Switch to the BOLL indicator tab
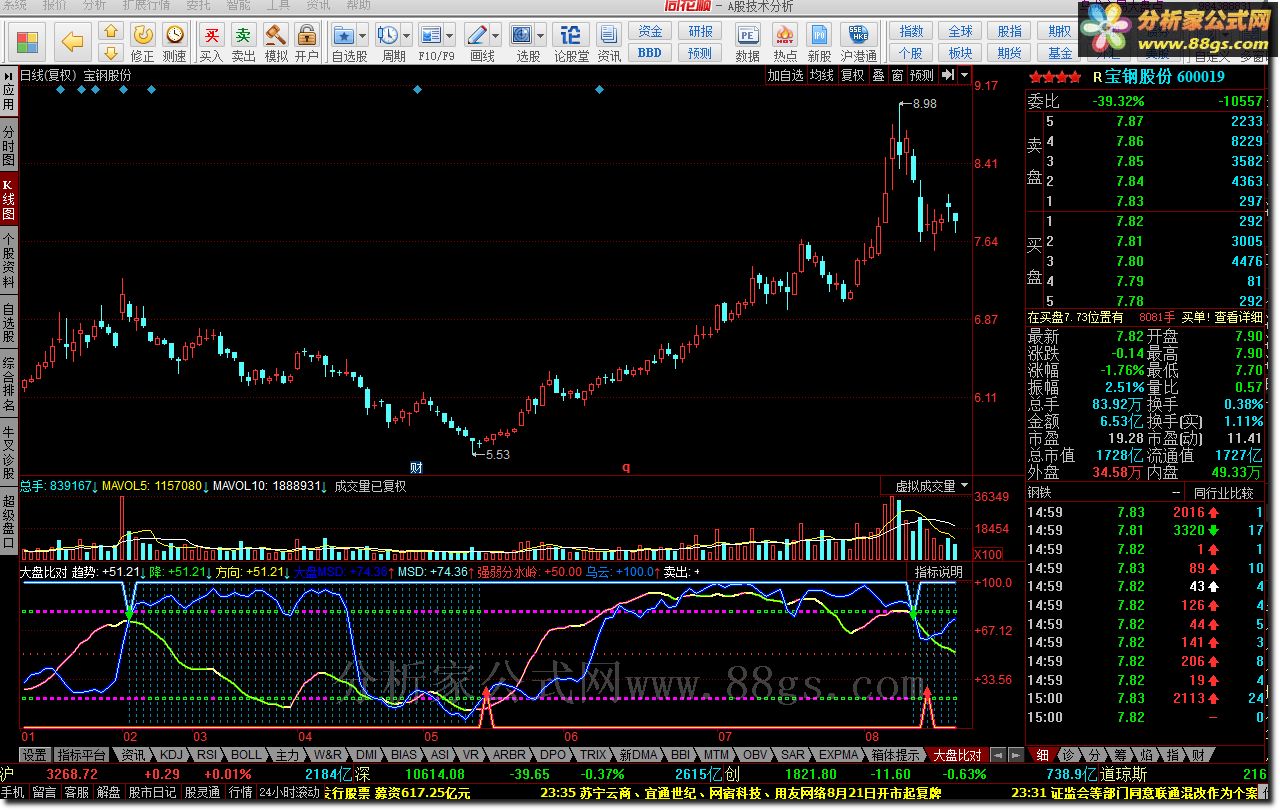 246,755
